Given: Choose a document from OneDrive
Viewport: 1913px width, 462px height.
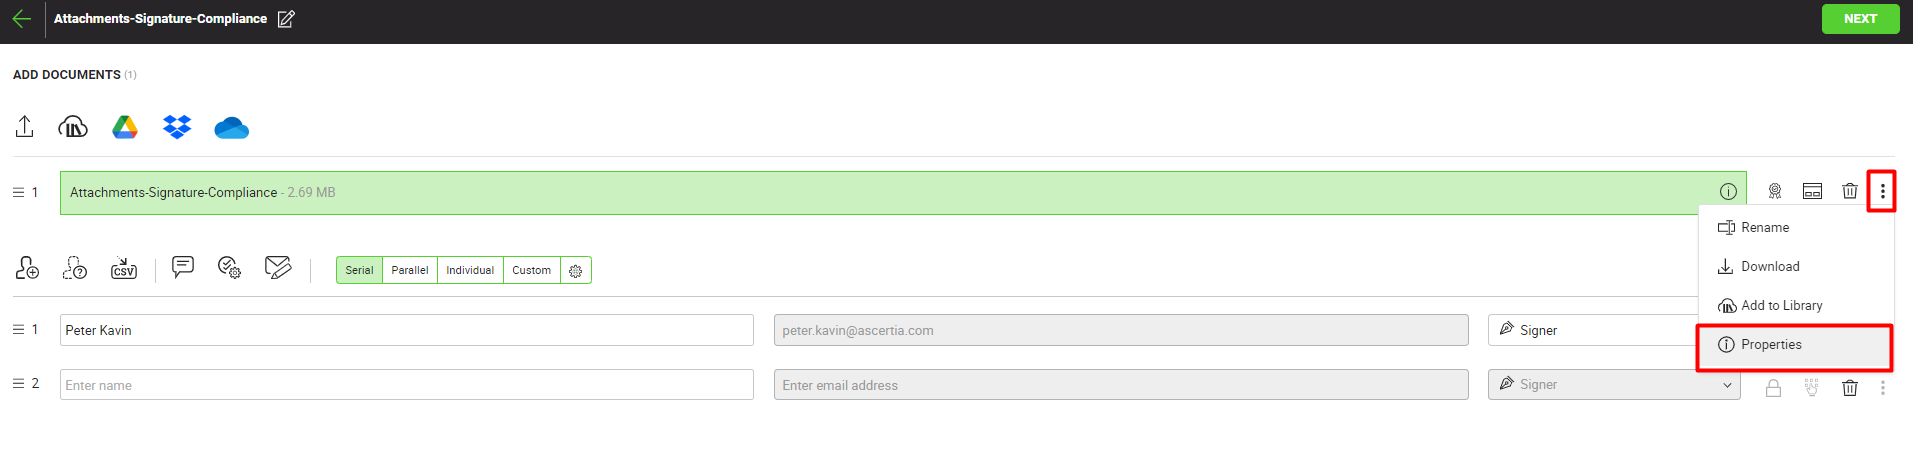Looking at the screenshot, I should 231,128.
